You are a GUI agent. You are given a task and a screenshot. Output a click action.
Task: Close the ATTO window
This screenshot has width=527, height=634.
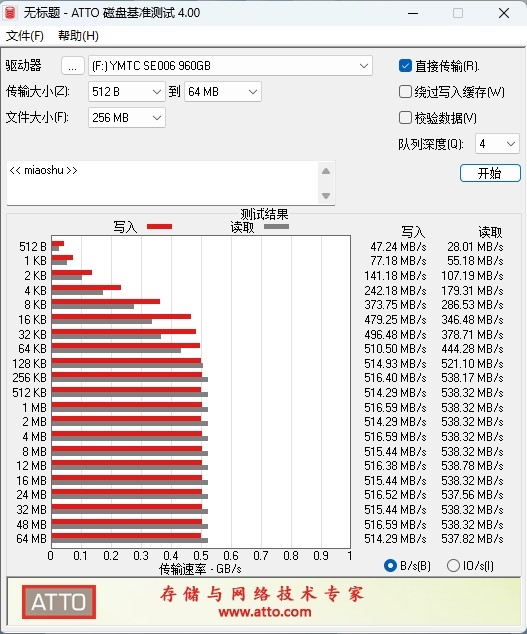(x=504, y=13)
